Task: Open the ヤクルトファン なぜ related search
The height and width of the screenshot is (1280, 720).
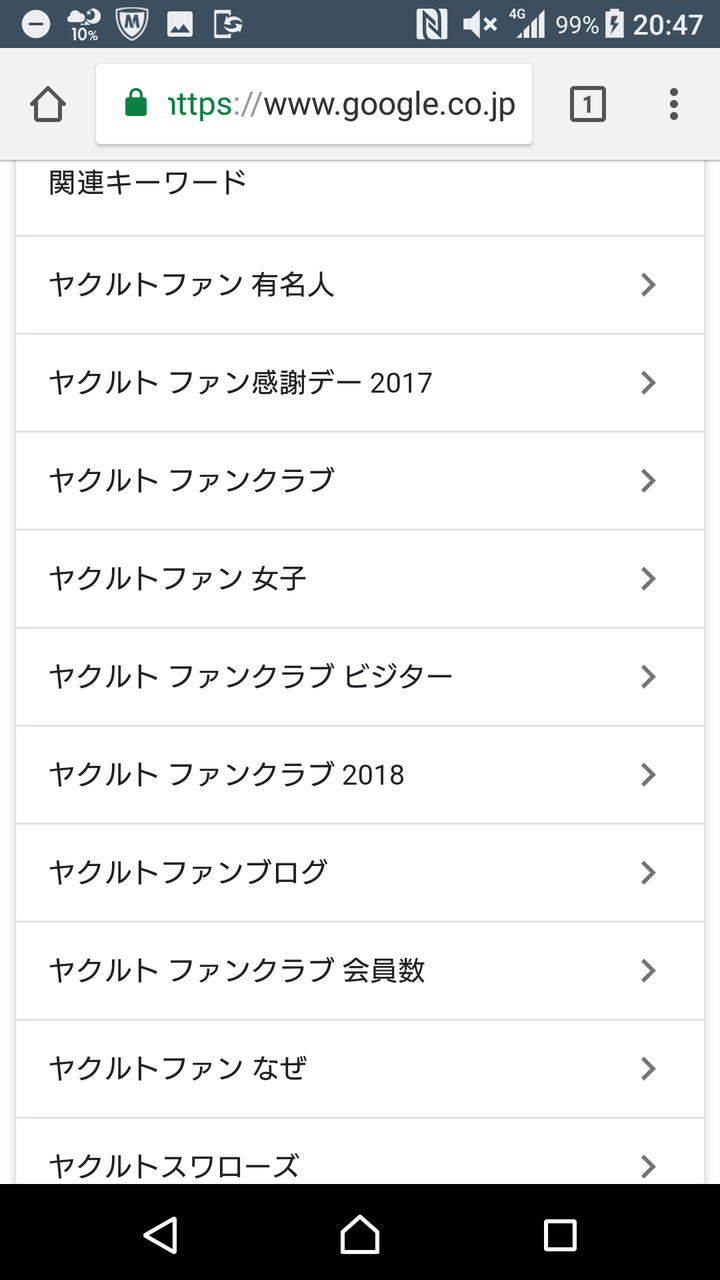Action: click(360, 1069)
